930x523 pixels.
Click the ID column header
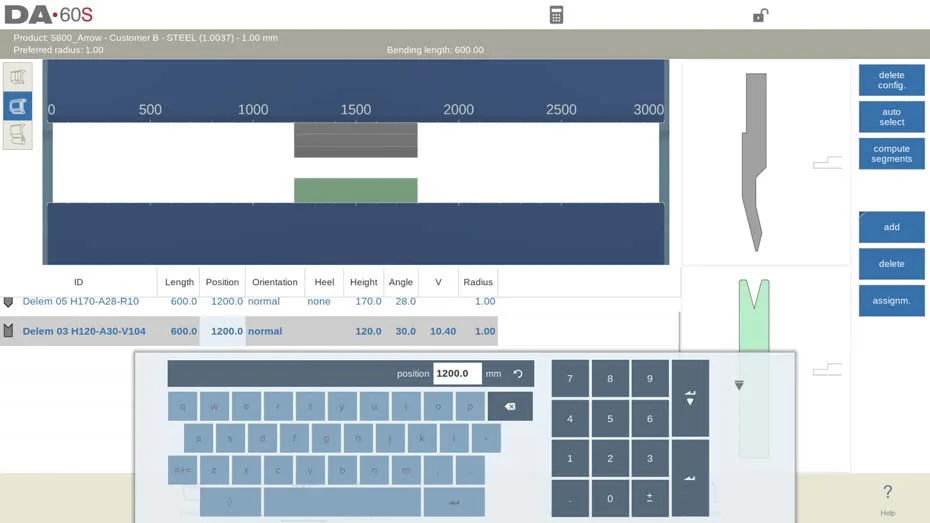78,282
